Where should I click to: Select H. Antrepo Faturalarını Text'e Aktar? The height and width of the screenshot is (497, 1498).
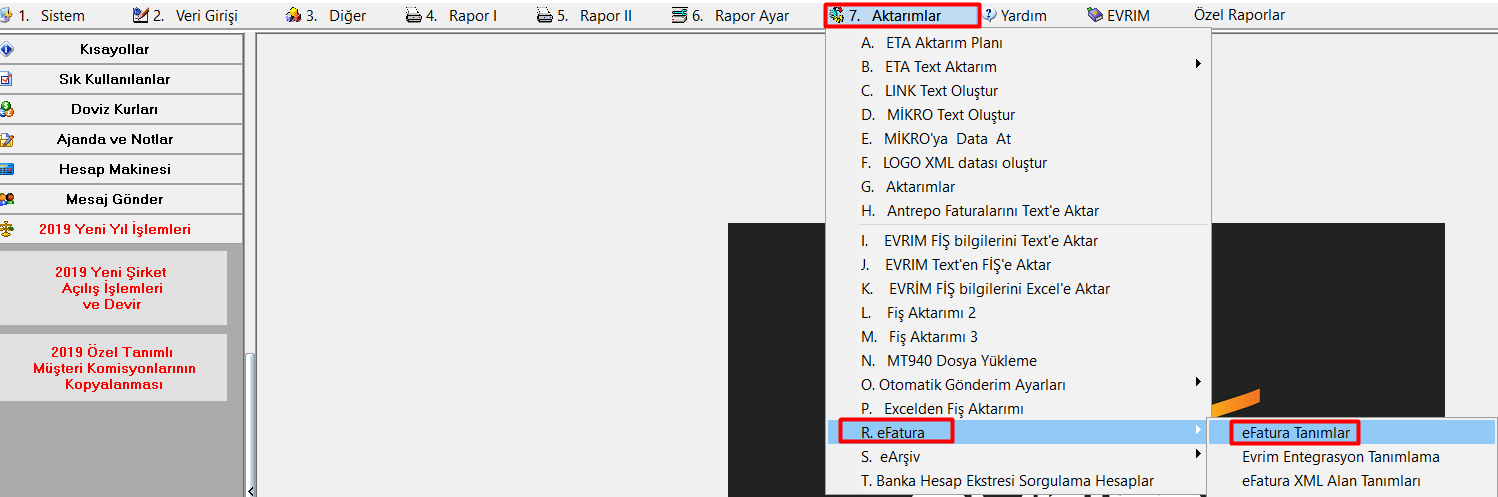coord(1018,211)
